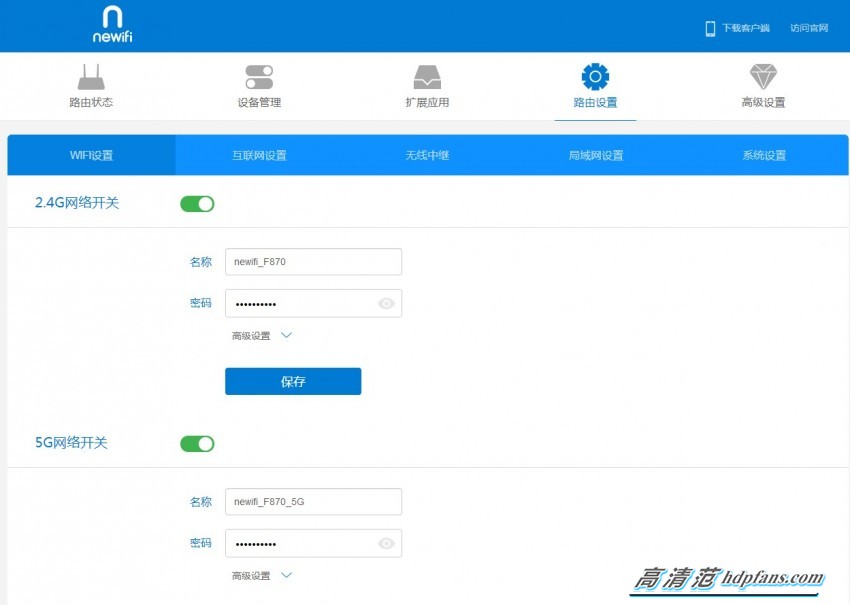The image size is (850, 605).
Task: Show the 2.4G password with eye icon
Action: click(386, 304)
